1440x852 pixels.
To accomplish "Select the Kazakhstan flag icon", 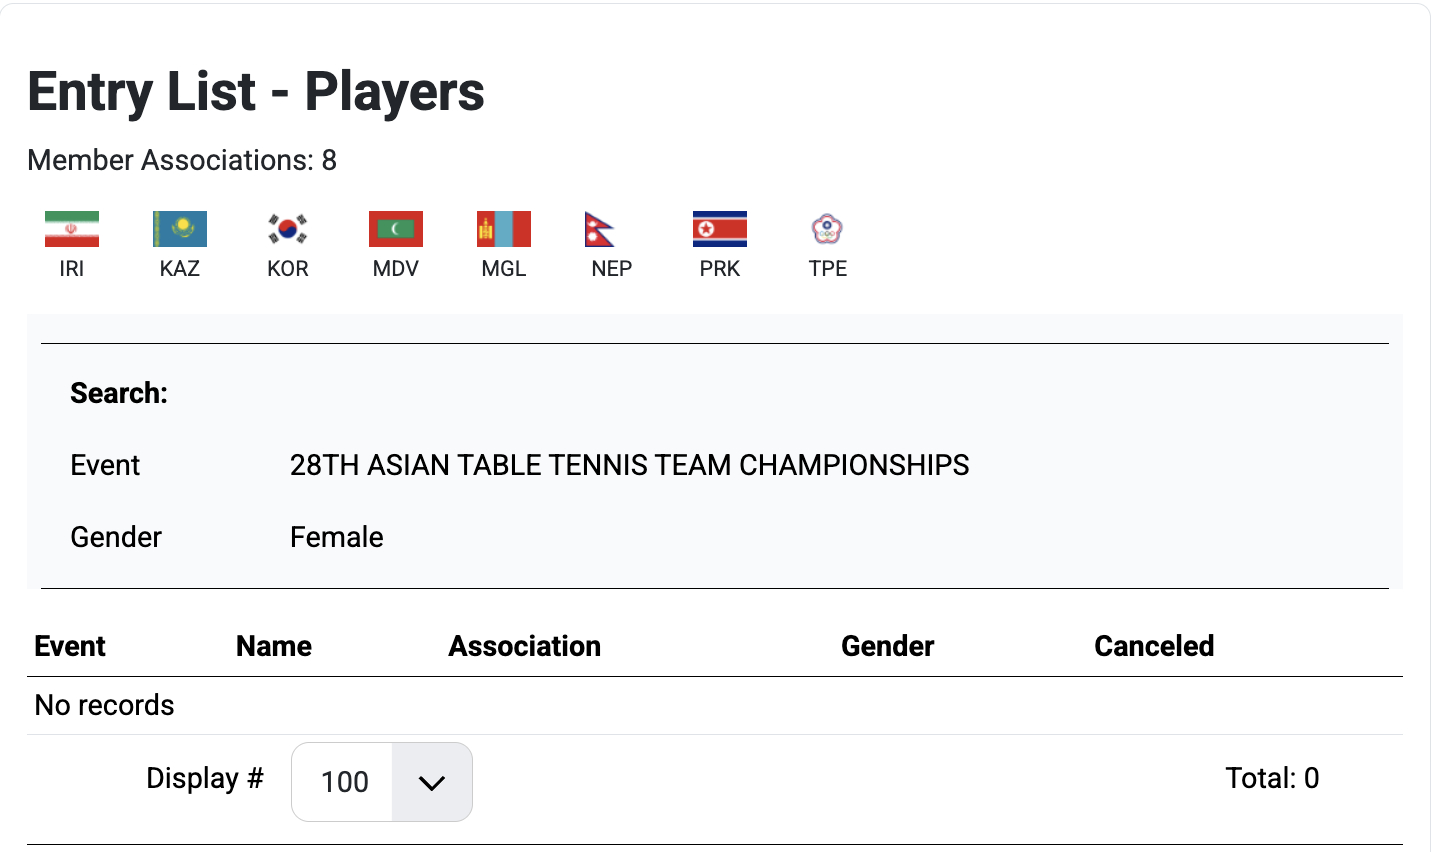I will pos(180,229).
